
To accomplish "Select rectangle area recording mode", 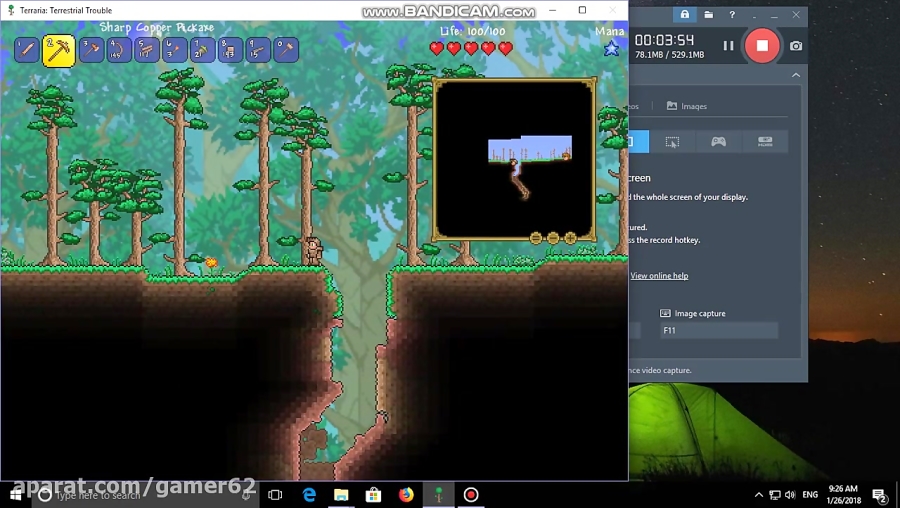I will point(672,141).
